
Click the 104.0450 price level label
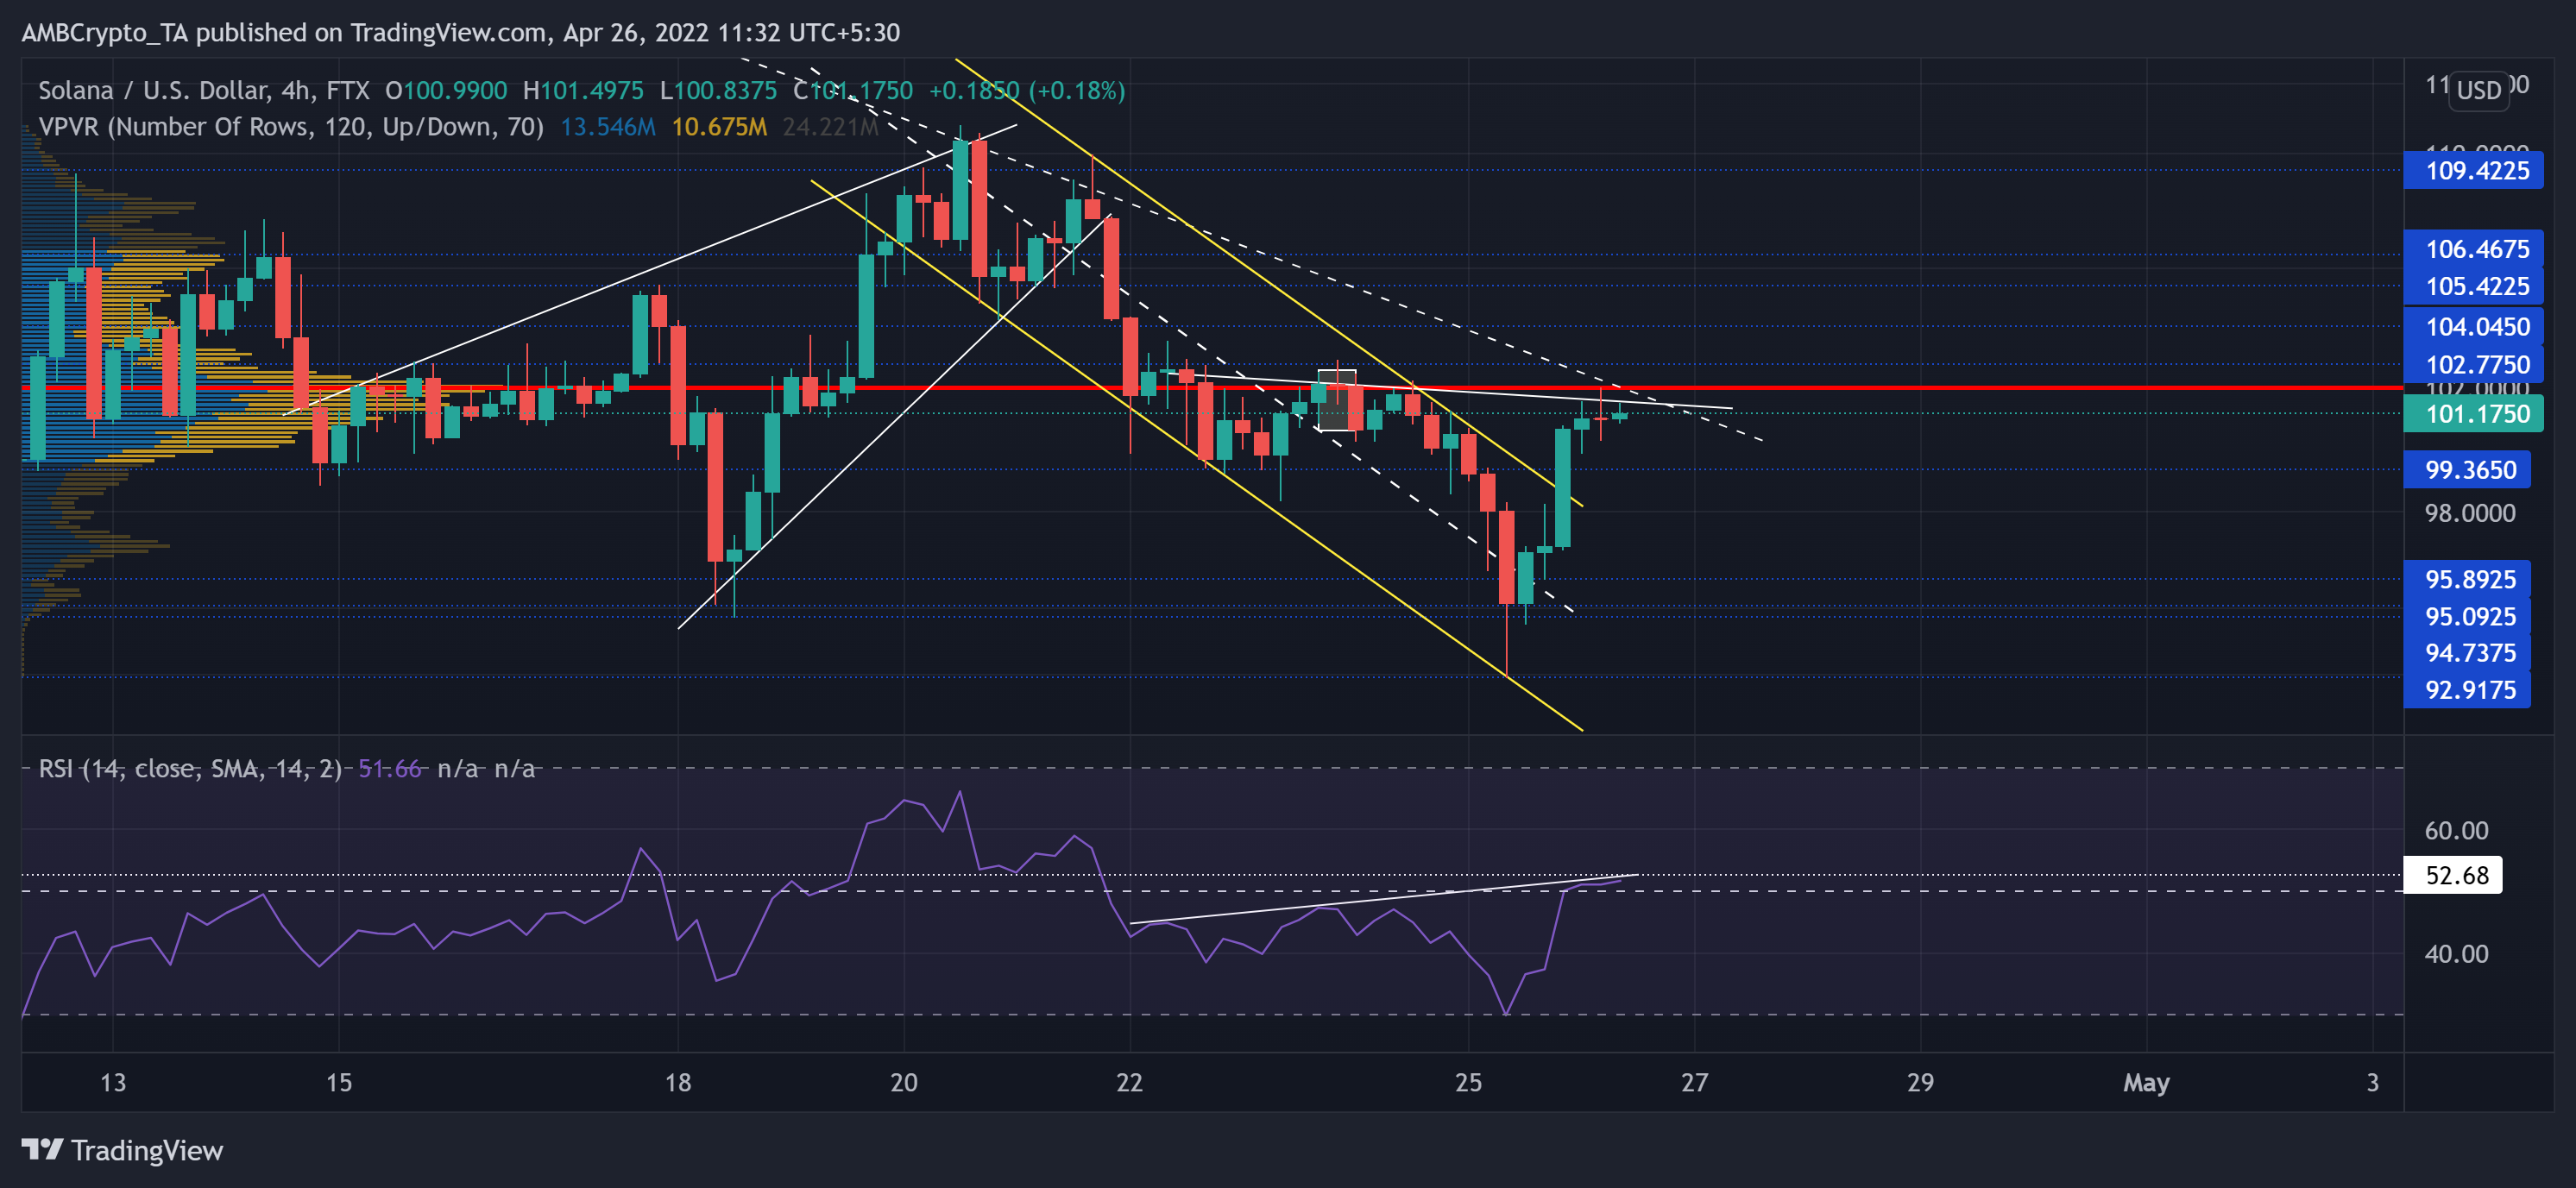(x=2475, y=326)
